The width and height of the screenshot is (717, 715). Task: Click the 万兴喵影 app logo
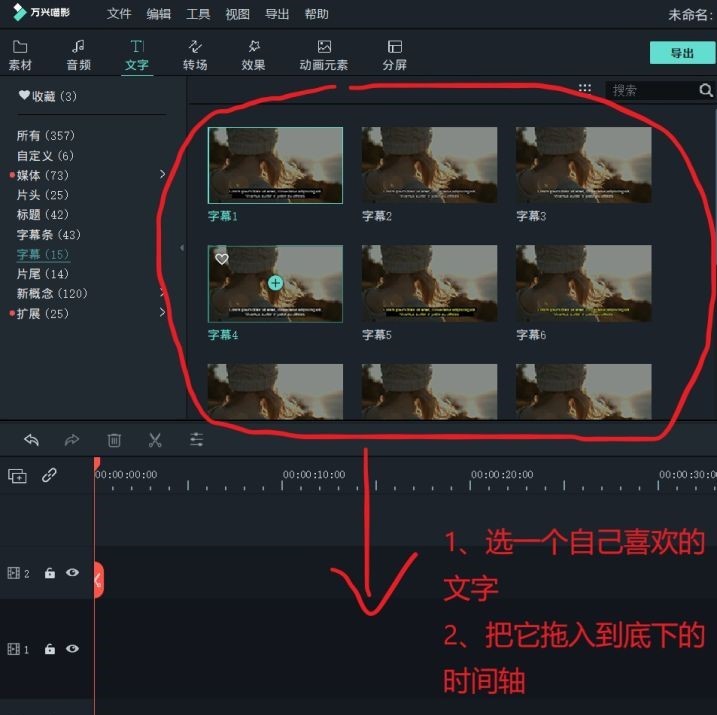click(41, 12)
